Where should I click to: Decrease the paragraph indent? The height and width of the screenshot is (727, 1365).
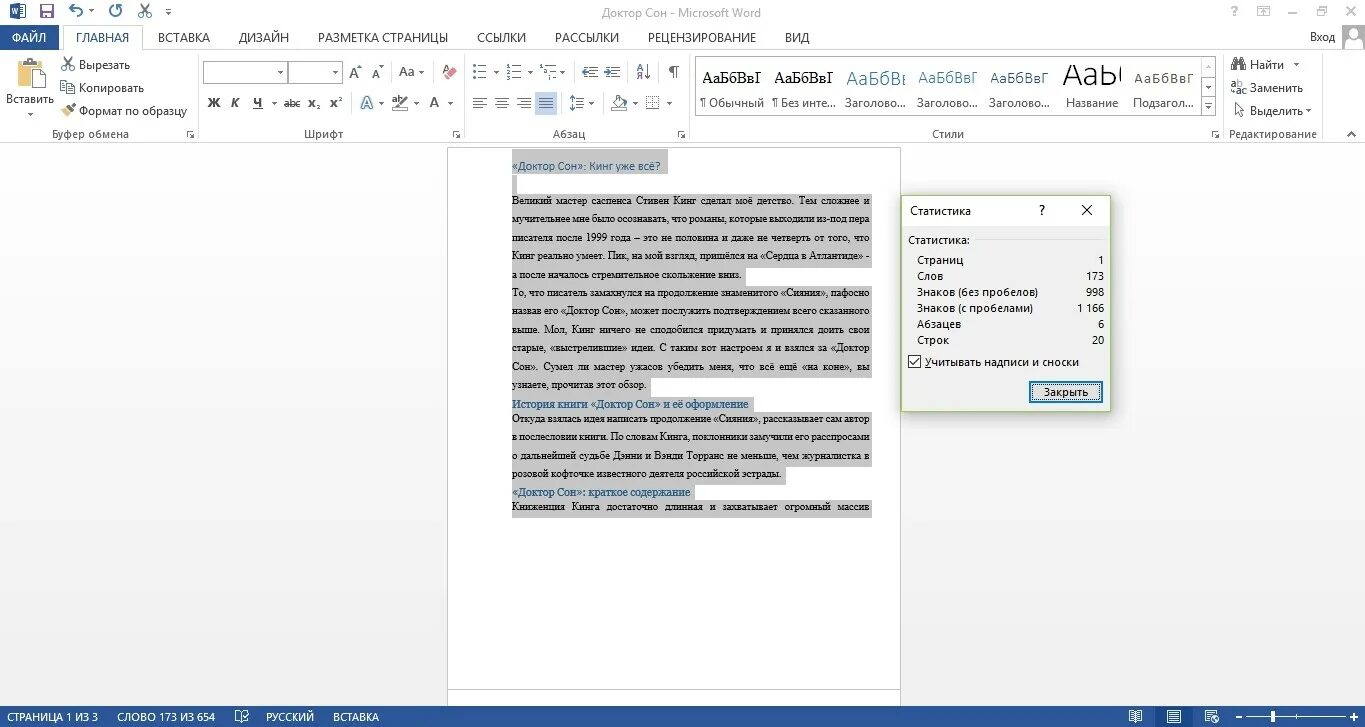pos(590,72)
